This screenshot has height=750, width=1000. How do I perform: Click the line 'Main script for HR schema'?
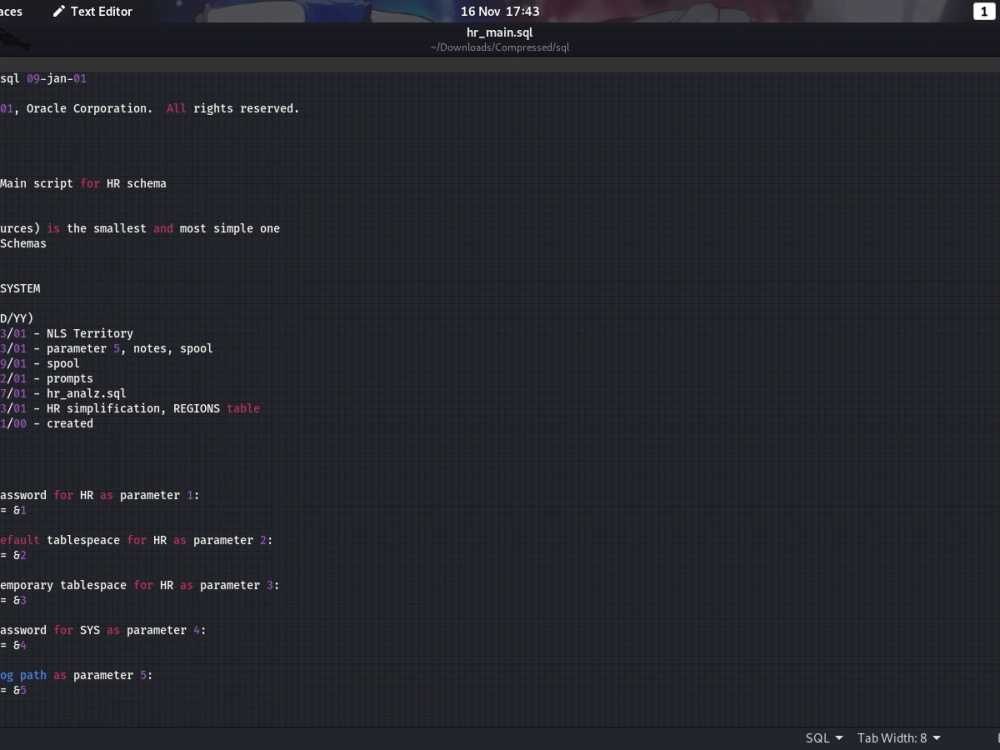pyautogui.click(x=83, y=184)
